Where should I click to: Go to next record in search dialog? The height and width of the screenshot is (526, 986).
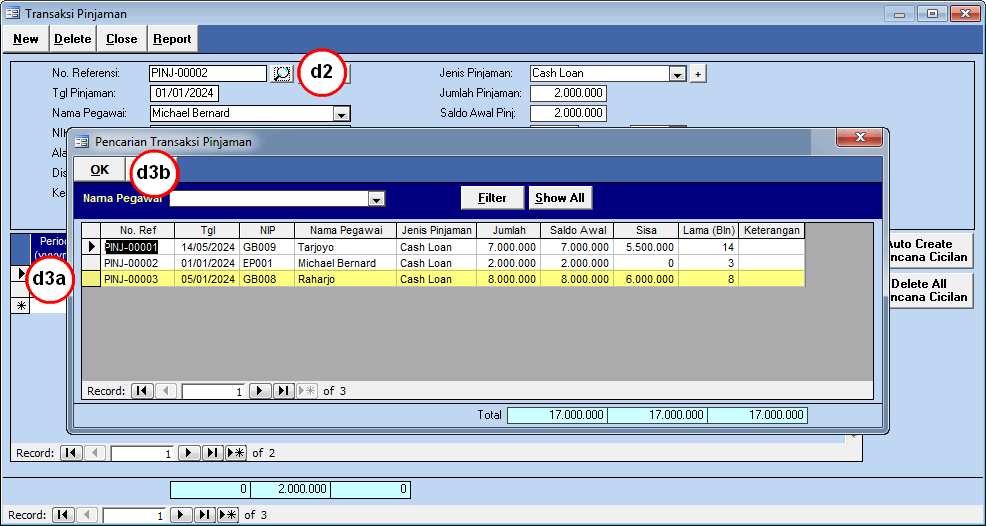(259, 391)
